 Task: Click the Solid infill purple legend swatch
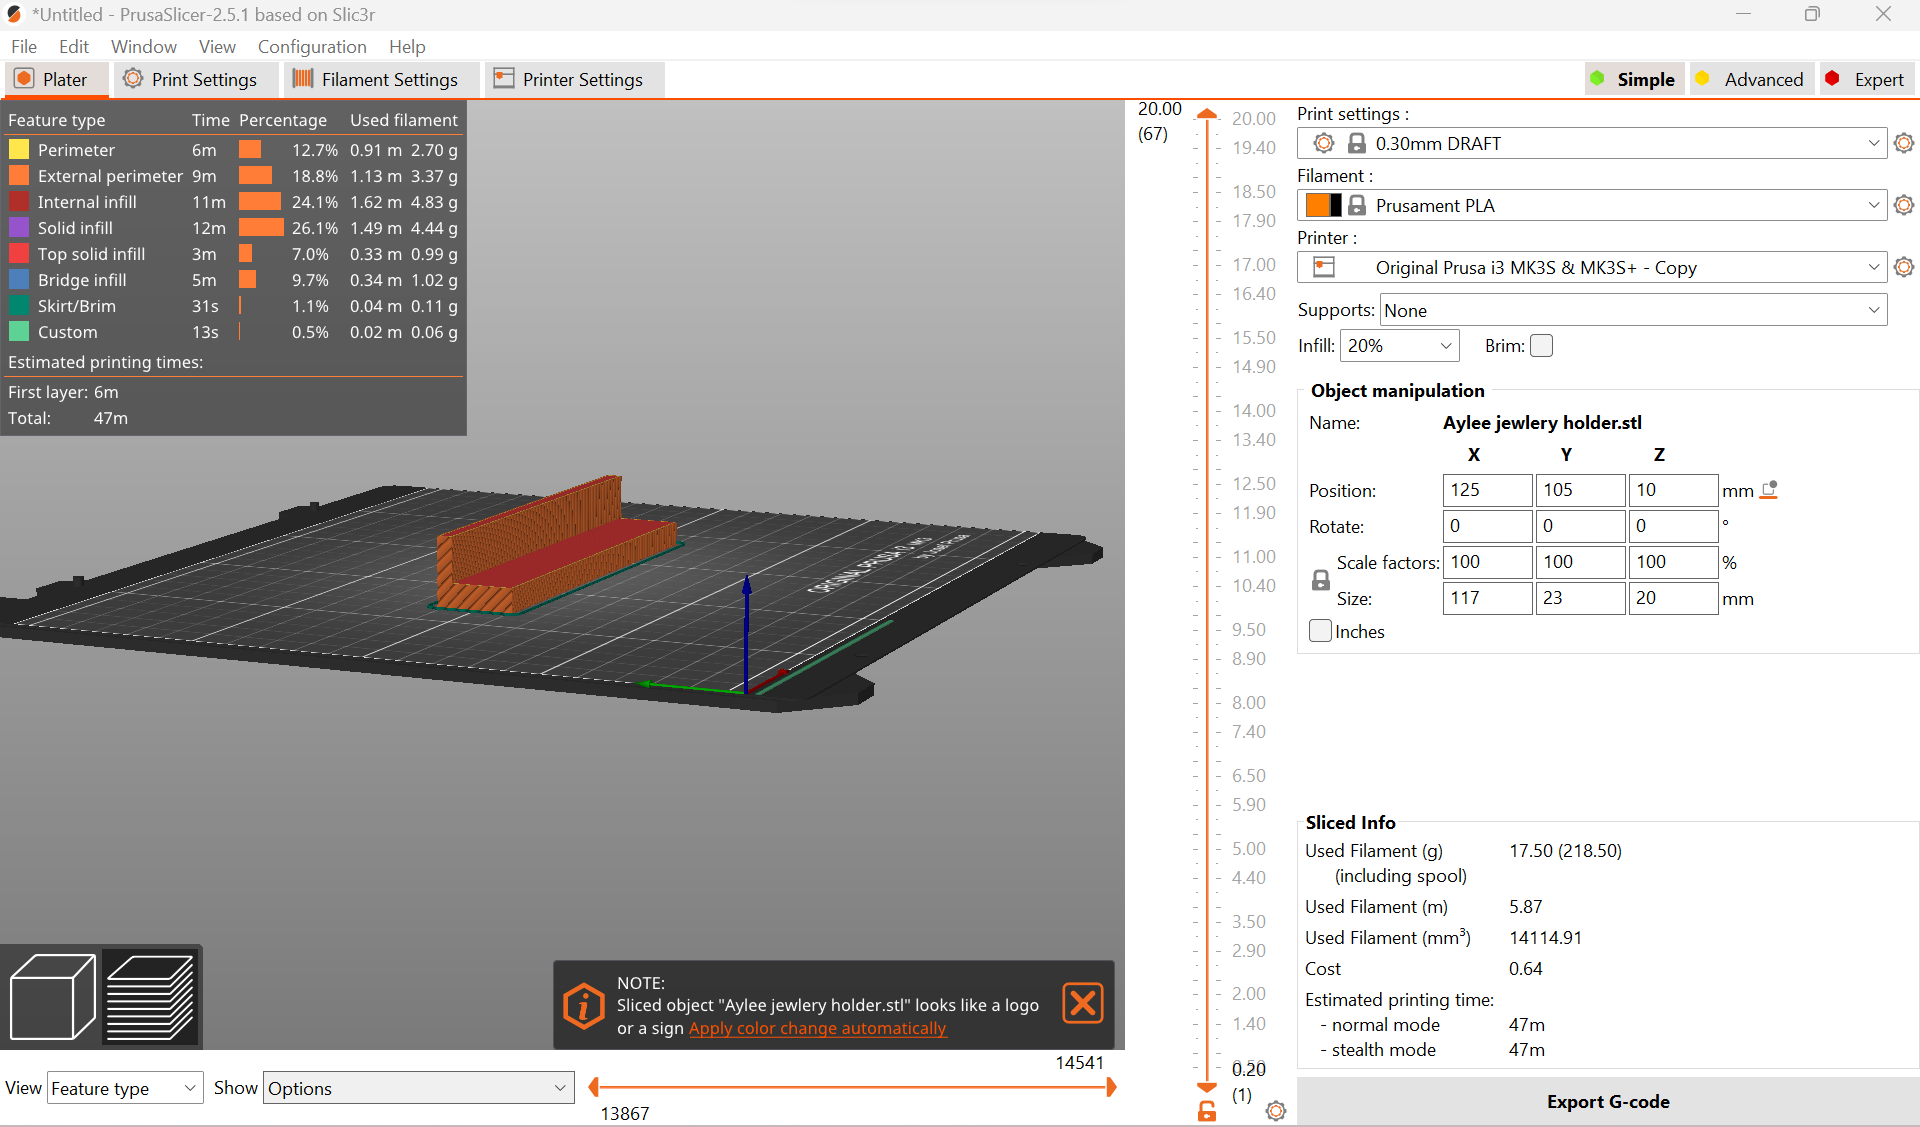[19, 228]
